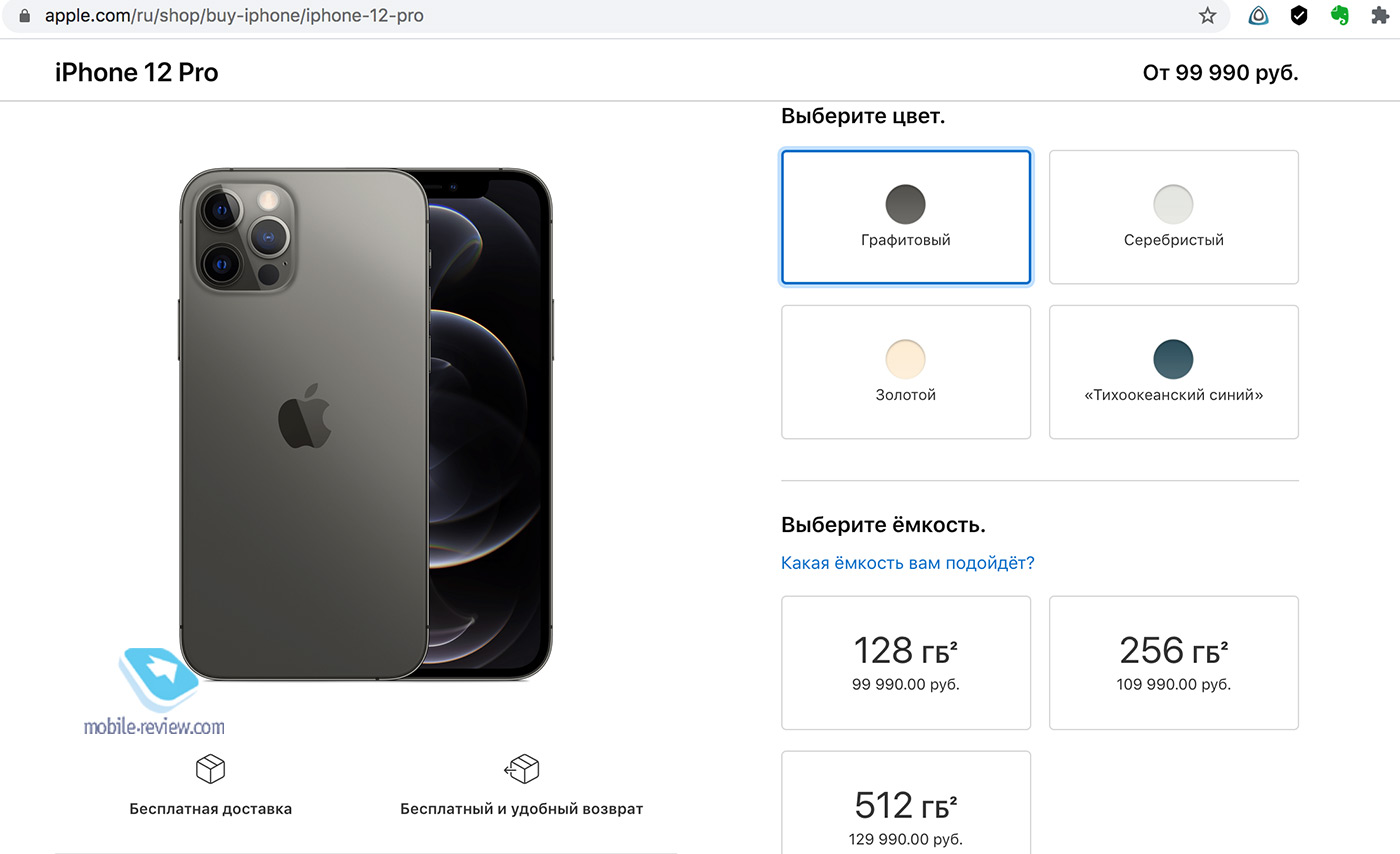This screenshot has width=1400, height=854.
Task: Click the site lock padlock icon
Action: point(25,16)
